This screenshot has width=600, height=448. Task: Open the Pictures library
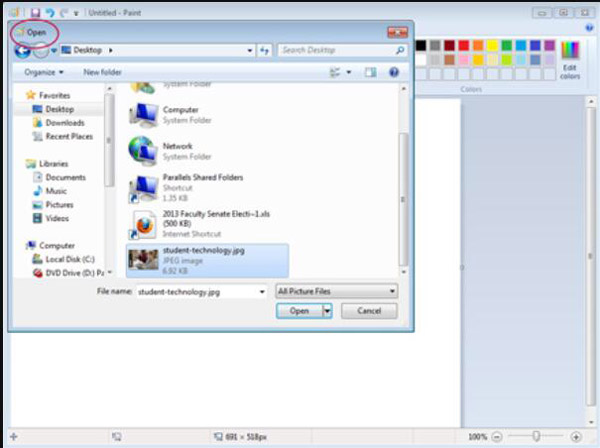(59, 205)
